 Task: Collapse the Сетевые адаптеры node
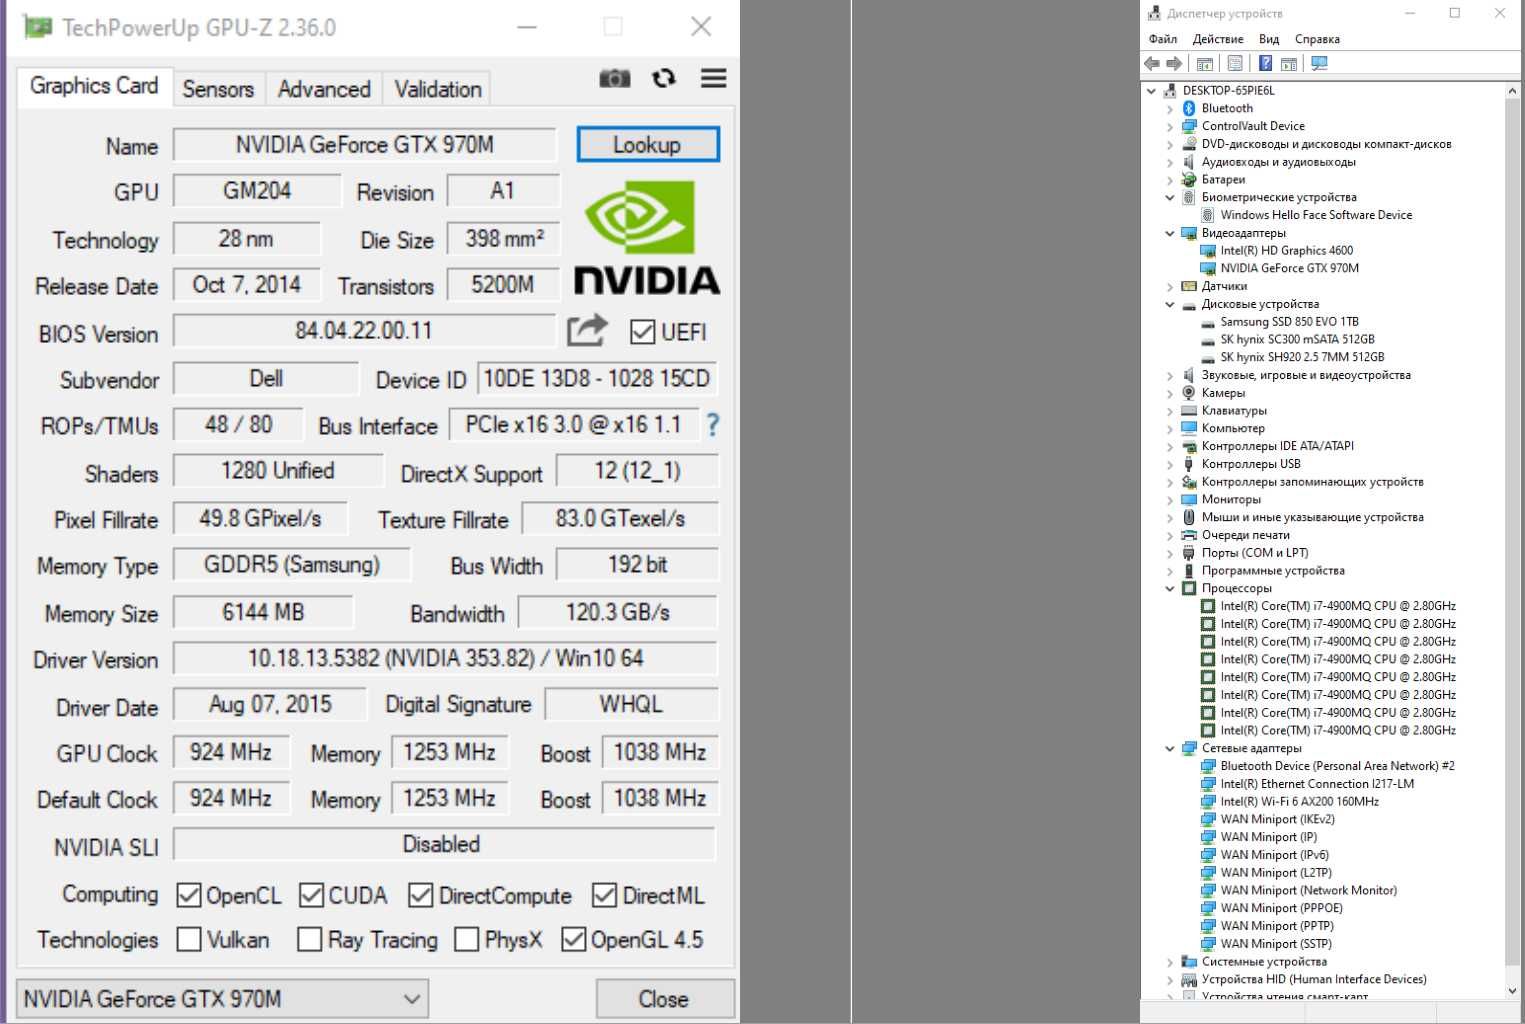pos(1170,748)
